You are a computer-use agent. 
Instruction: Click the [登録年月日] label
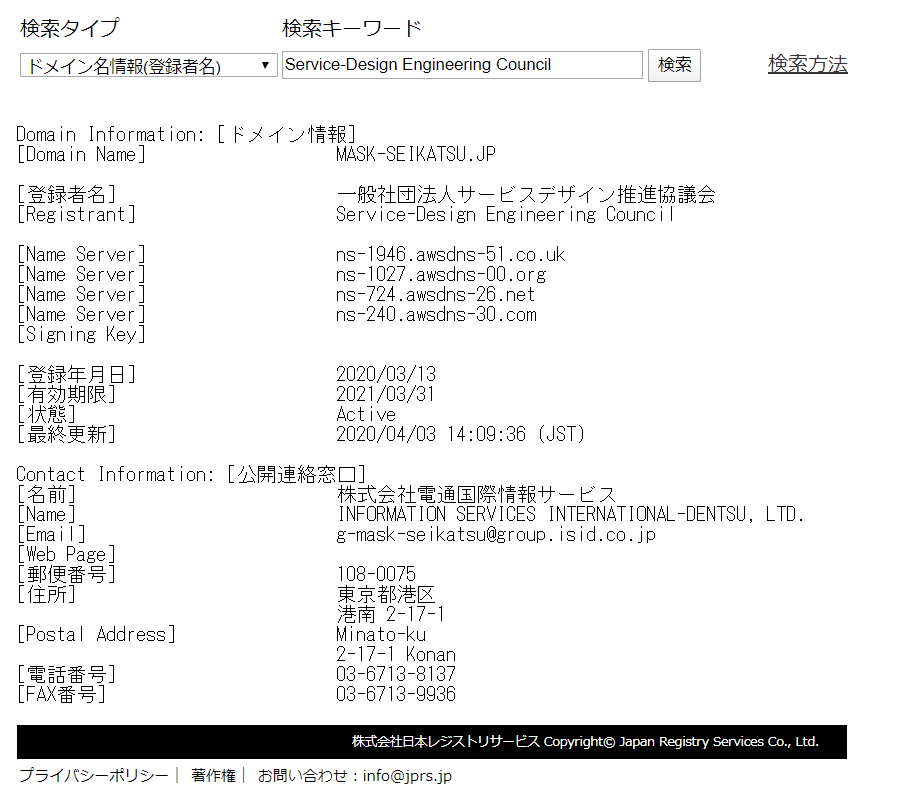click(76, 374)
